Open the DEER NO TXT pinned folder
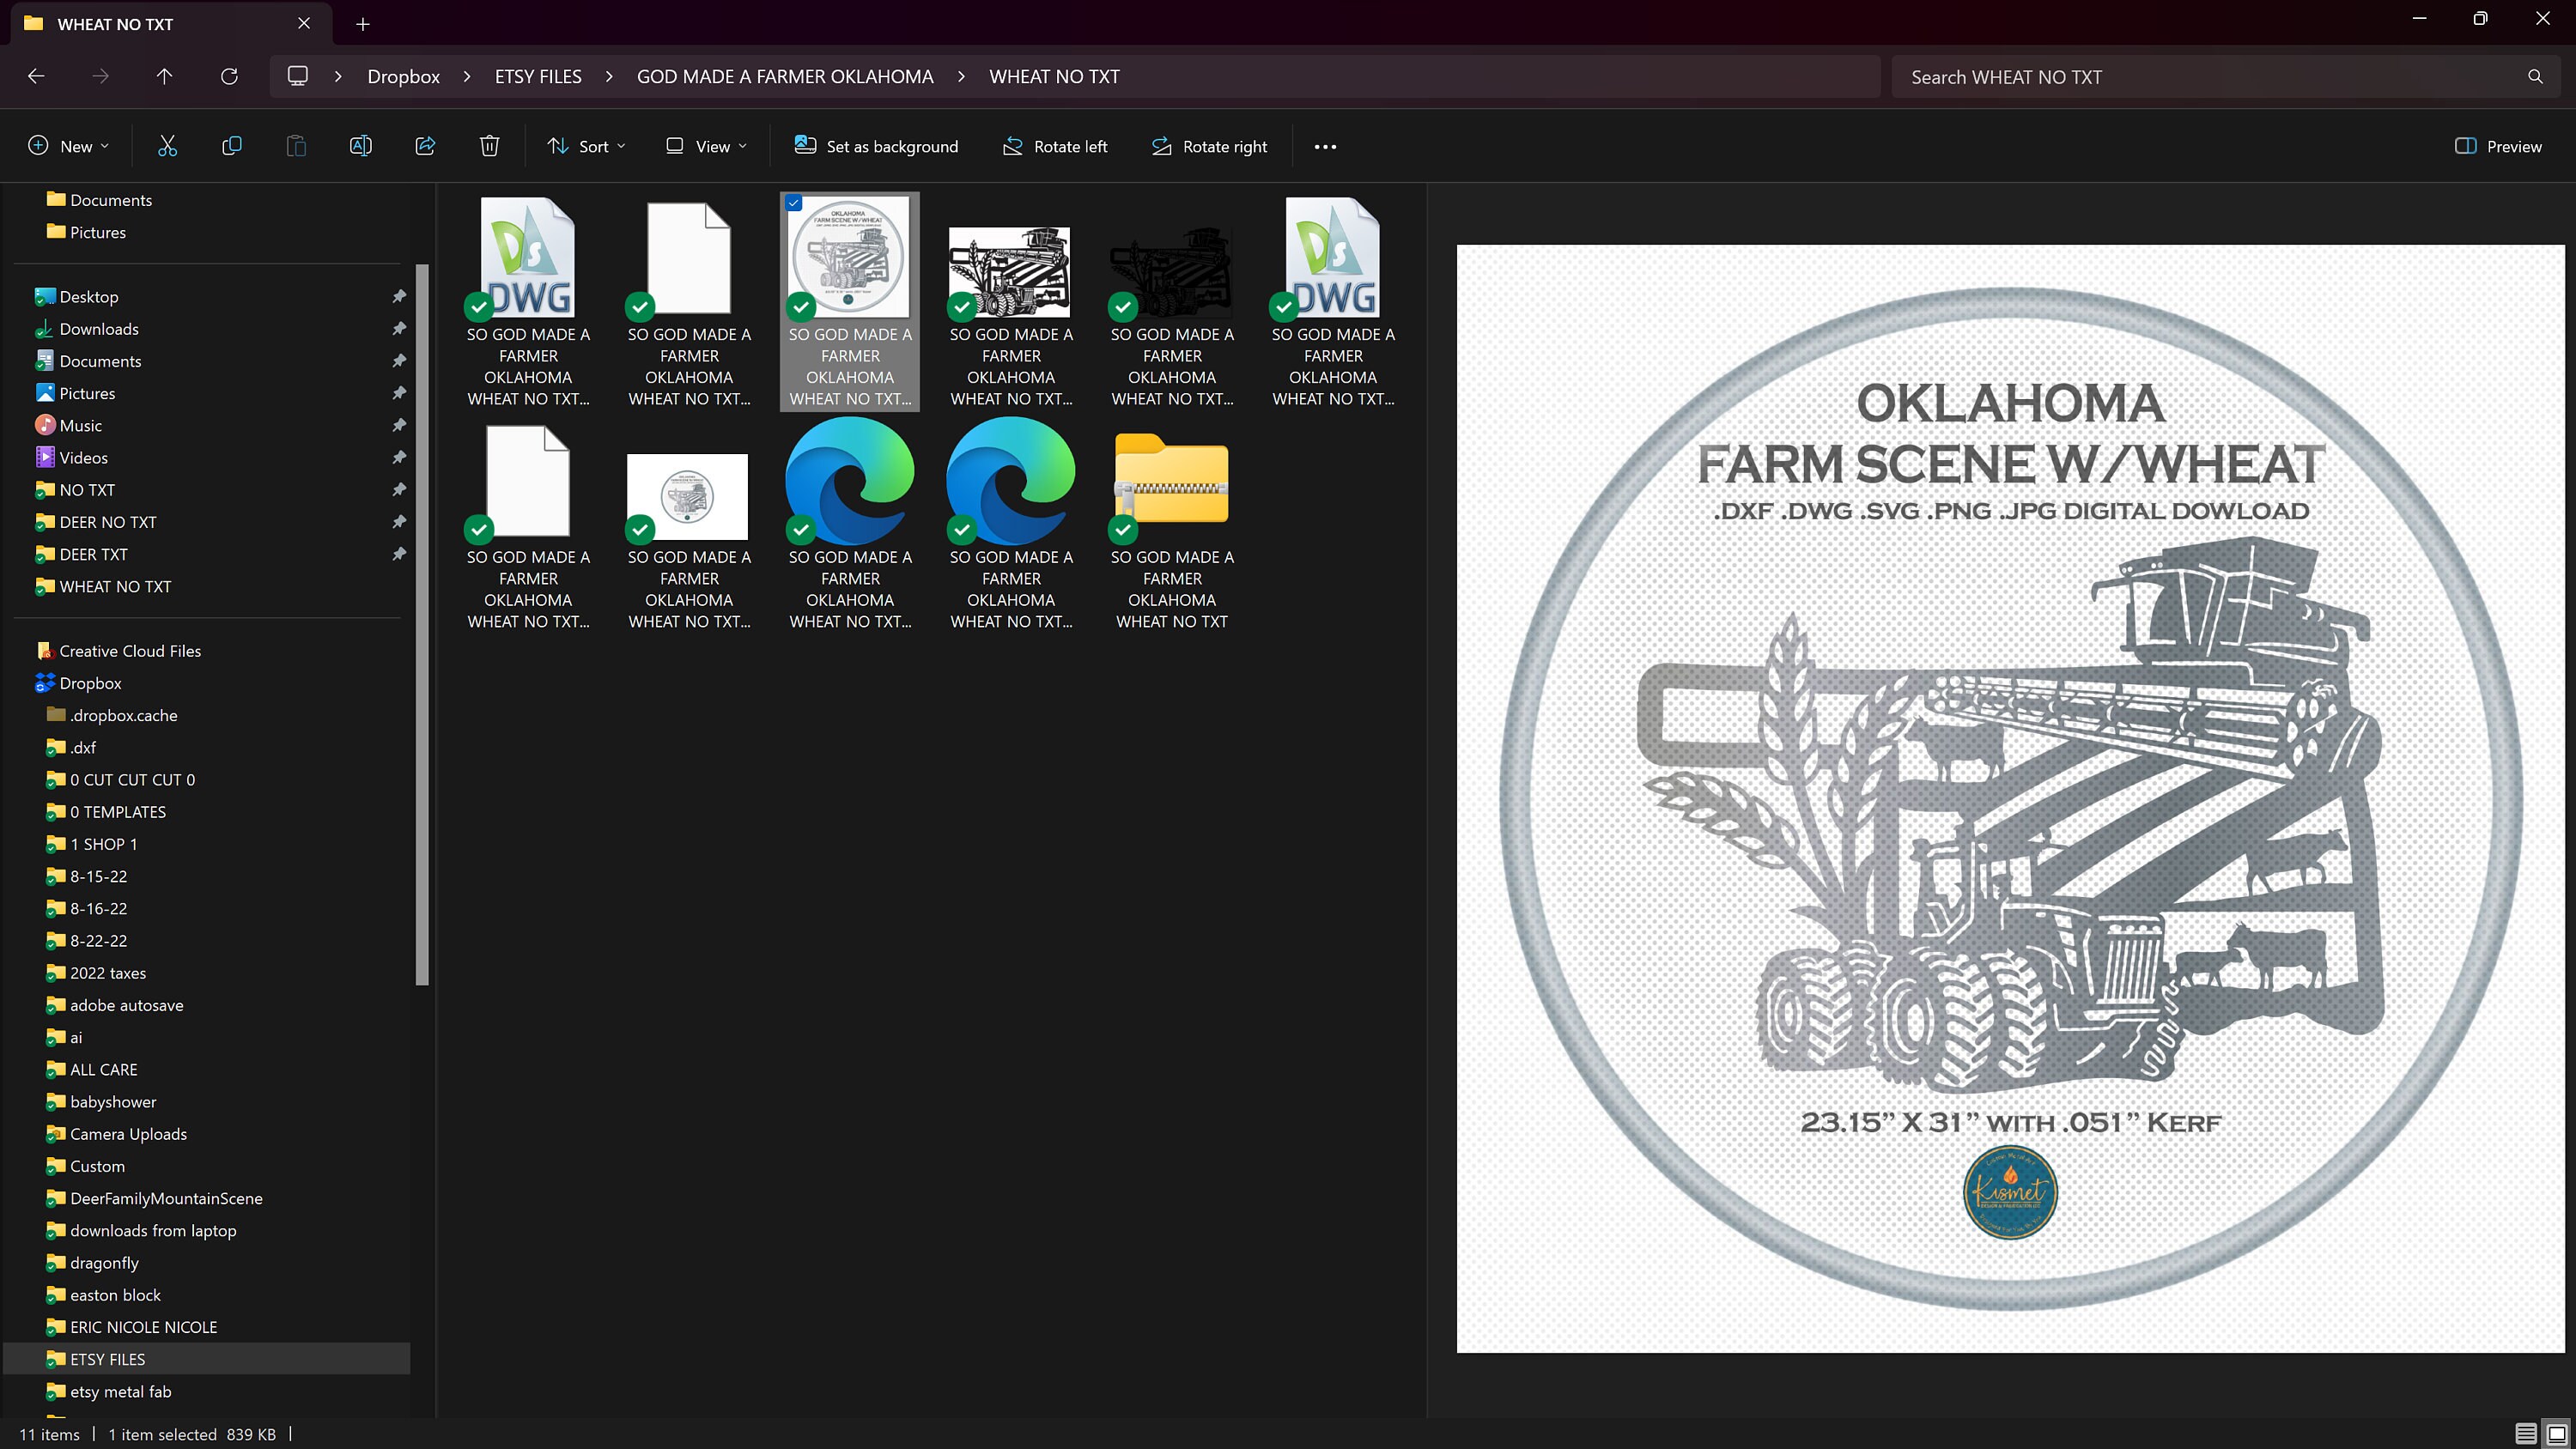Viewport: 2576px width, 1449px height. [107, 521]
